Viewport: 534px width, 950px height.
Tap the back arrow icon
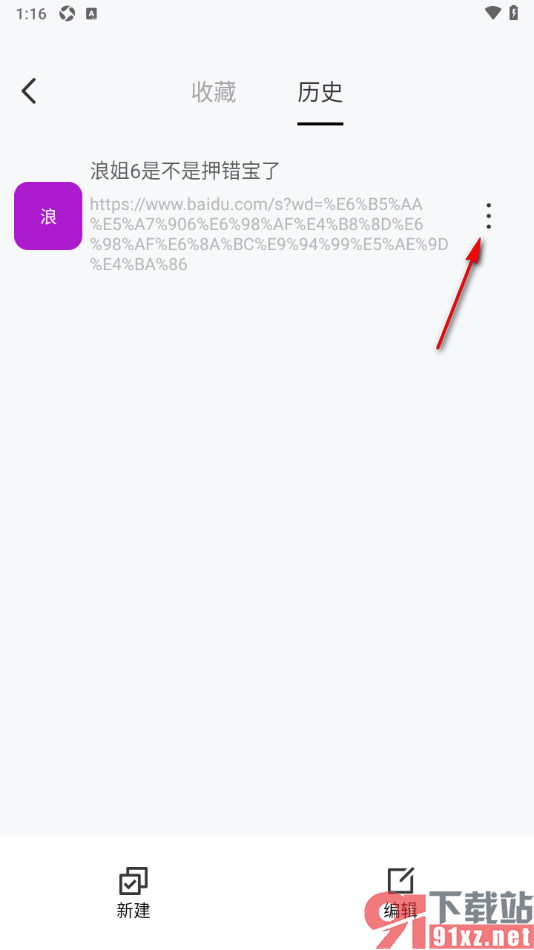point(29,91)
